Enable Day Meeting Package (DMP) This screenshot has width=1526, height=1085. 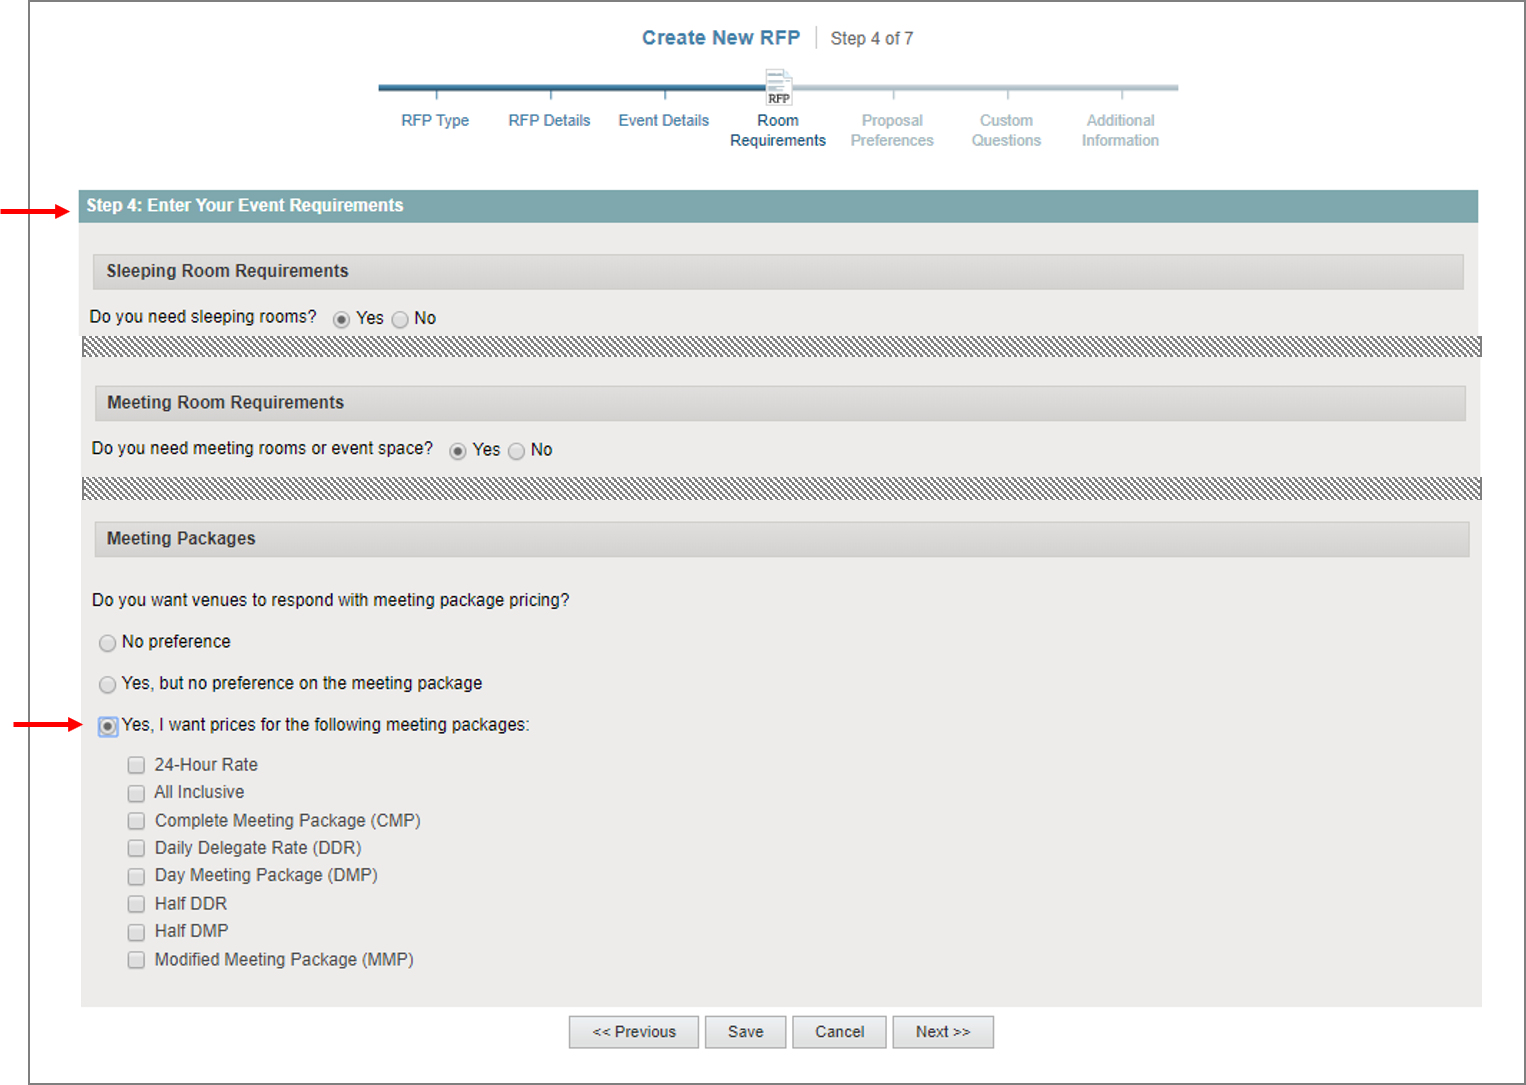(136, 876)
